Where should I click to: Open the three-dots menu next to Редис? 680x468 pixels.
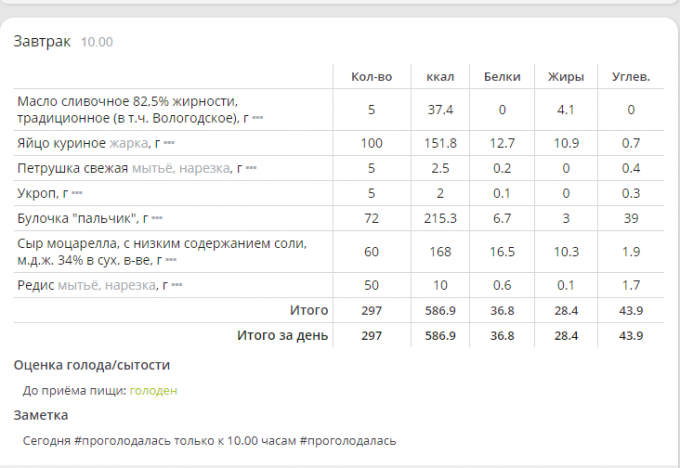tap(177, 285)
